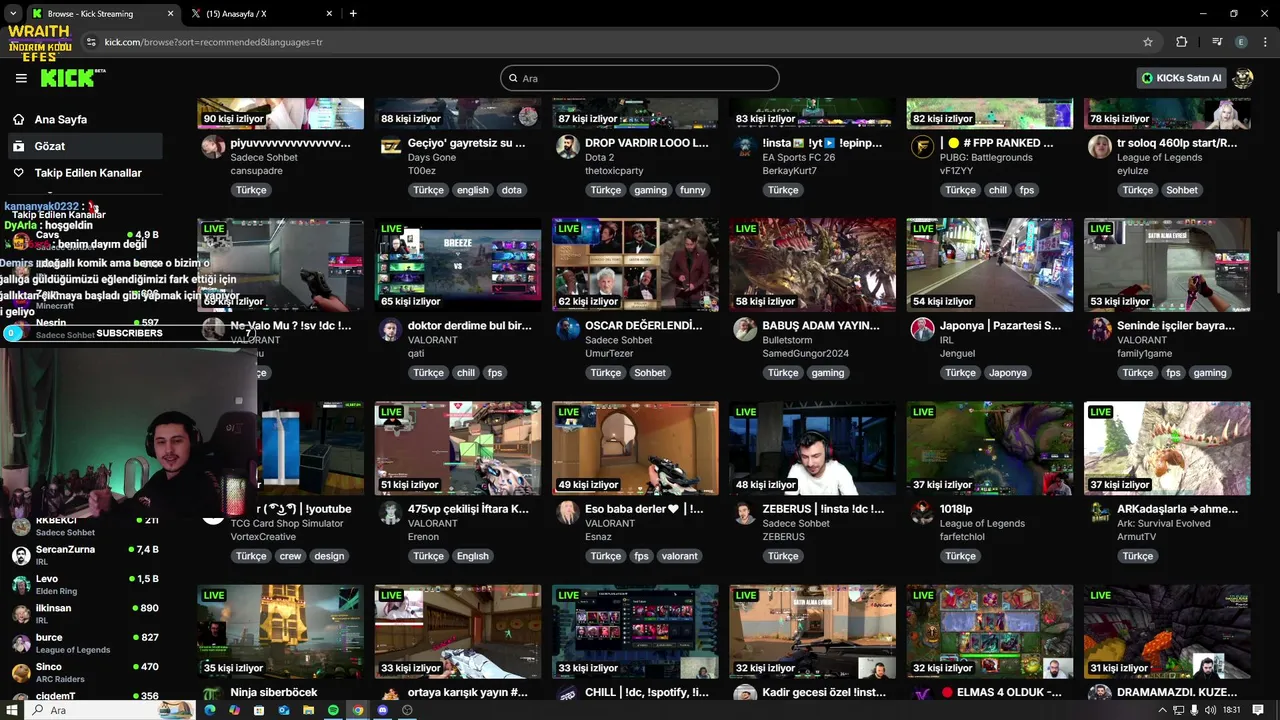Open the user profile avatar menu

click(x=1243, y=78)
